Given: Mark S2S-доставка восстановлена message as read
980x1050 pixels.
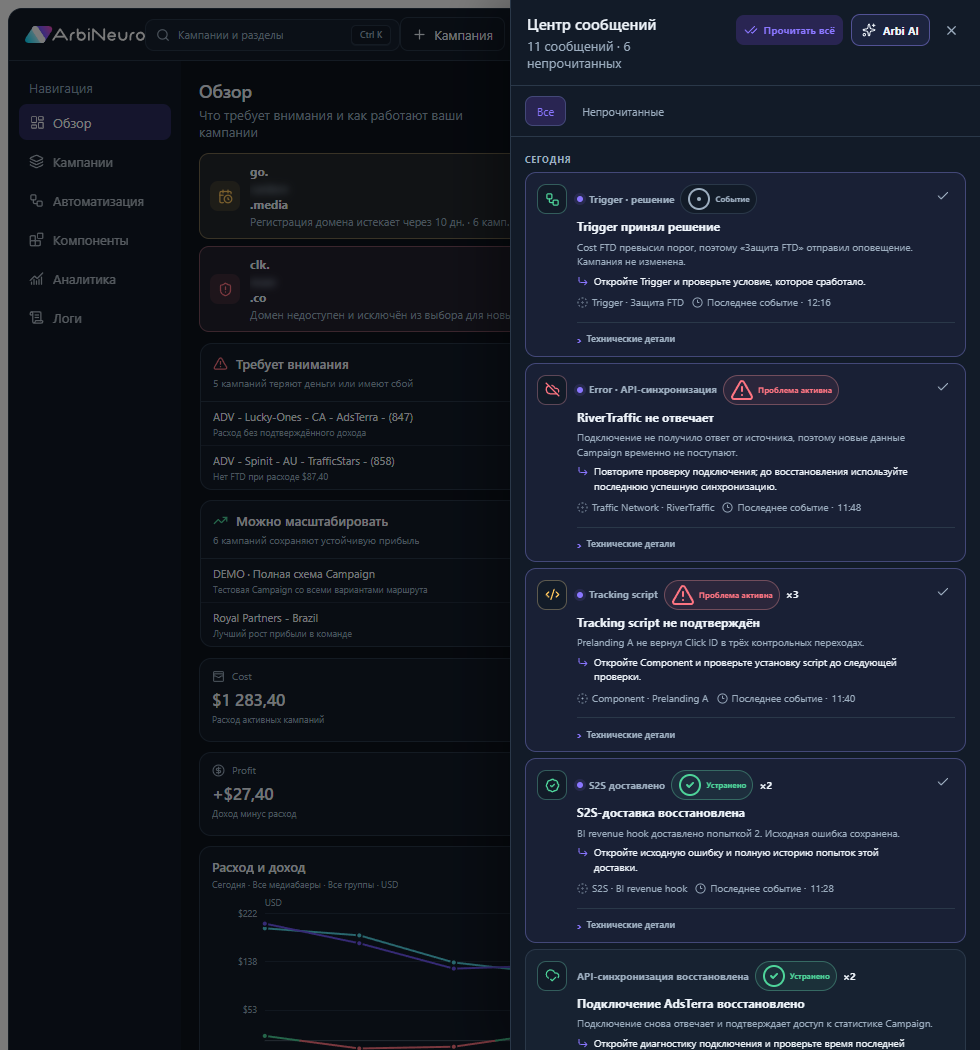Looking at the screenshot, I should (942, 782).
